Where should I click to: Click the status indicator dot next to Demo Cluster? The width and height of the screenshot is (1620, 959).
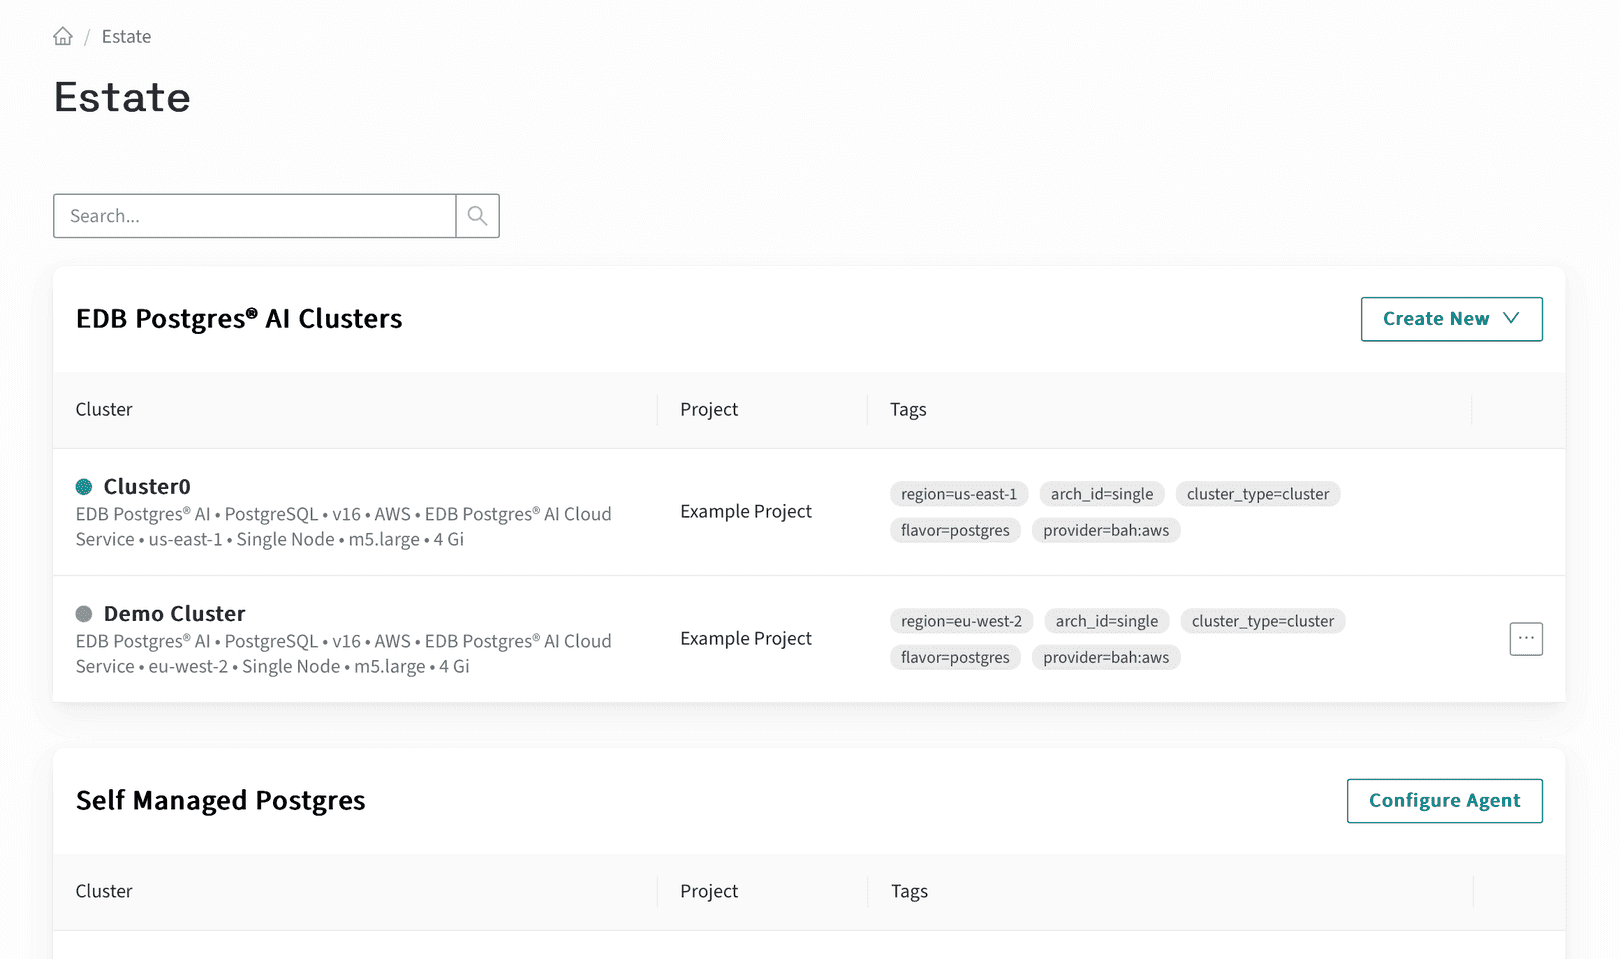[84, 613]
